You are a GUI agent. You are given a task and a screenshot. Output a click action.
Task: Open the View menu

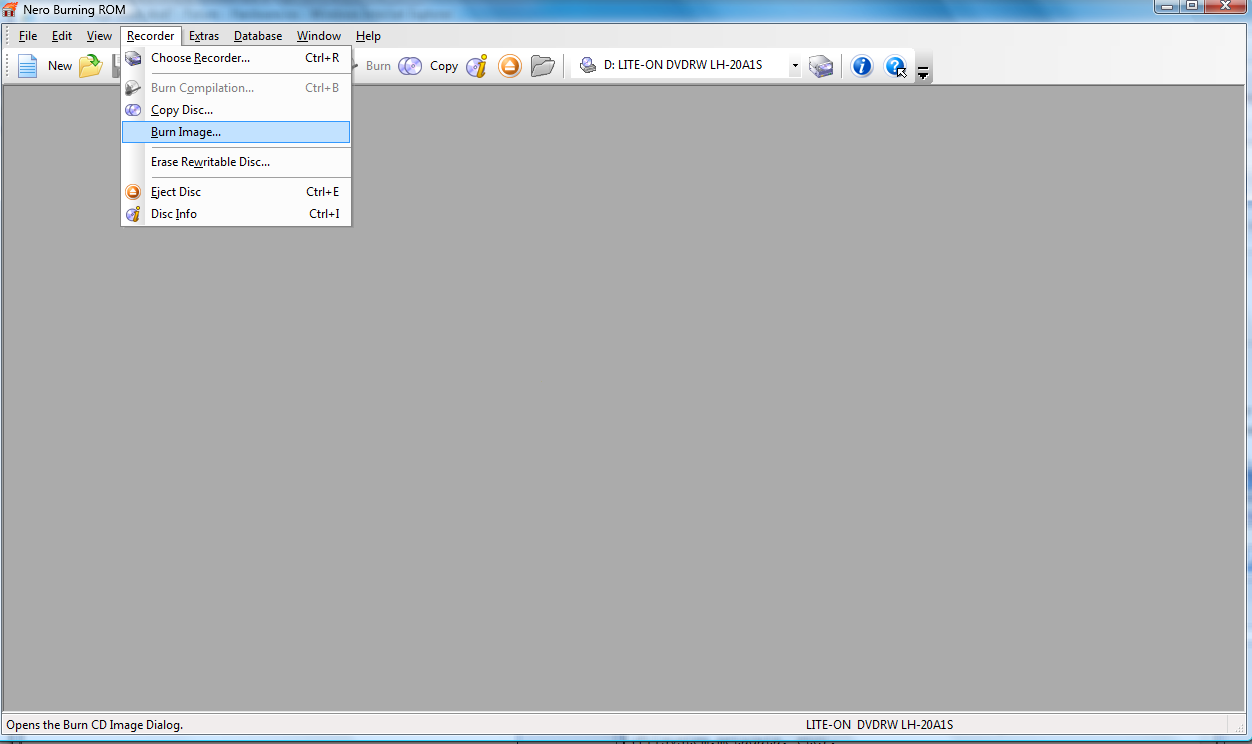pos(99,36)
